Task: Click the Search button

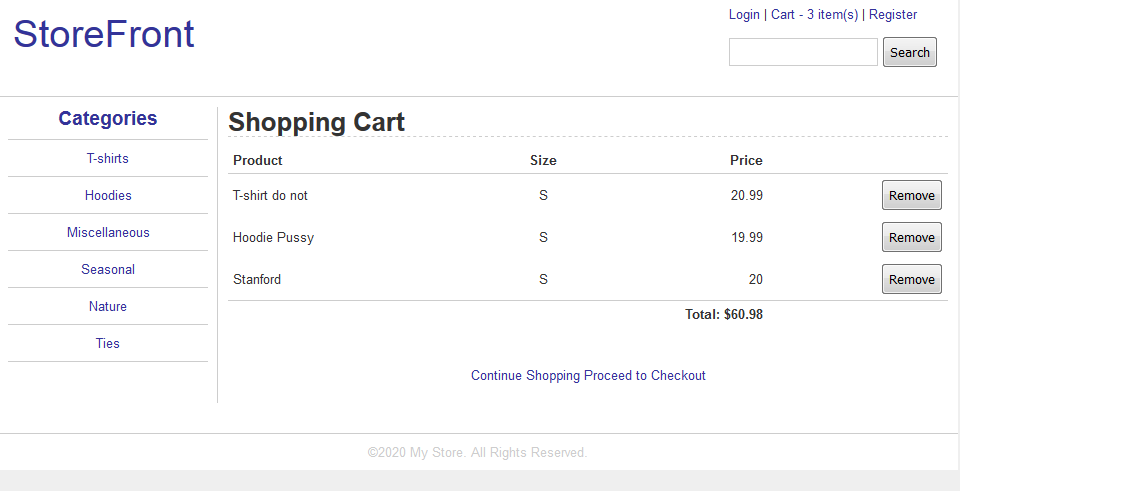Action: tap(910, 52)
